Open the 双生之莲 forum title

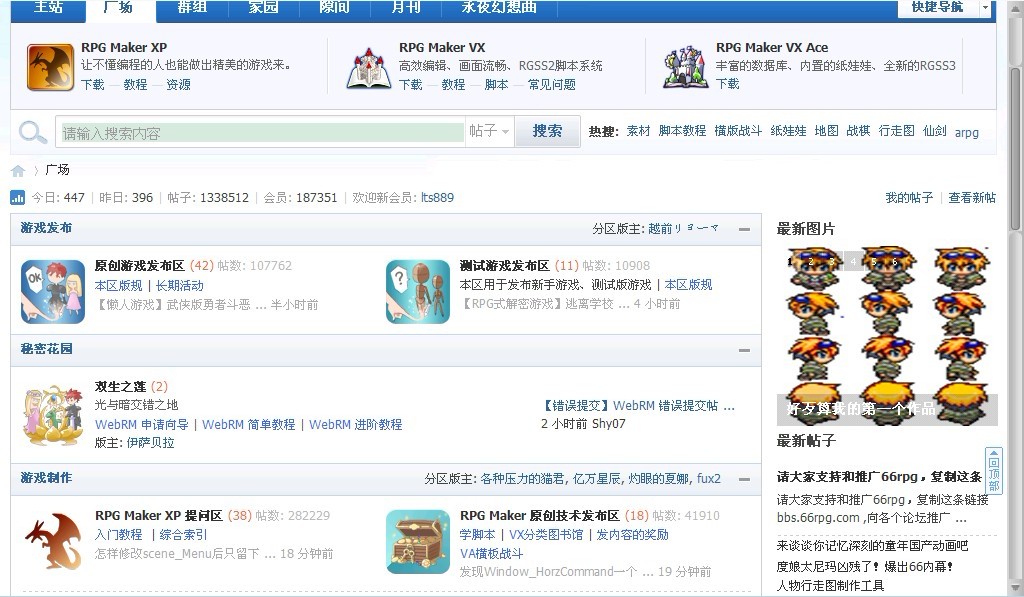click(120, 387)
